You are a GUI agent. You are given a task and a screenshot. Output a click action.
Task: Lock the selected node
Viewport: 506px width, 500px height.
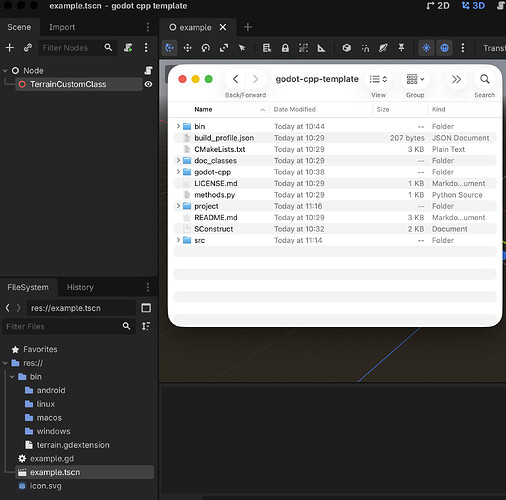pos(285,48)
